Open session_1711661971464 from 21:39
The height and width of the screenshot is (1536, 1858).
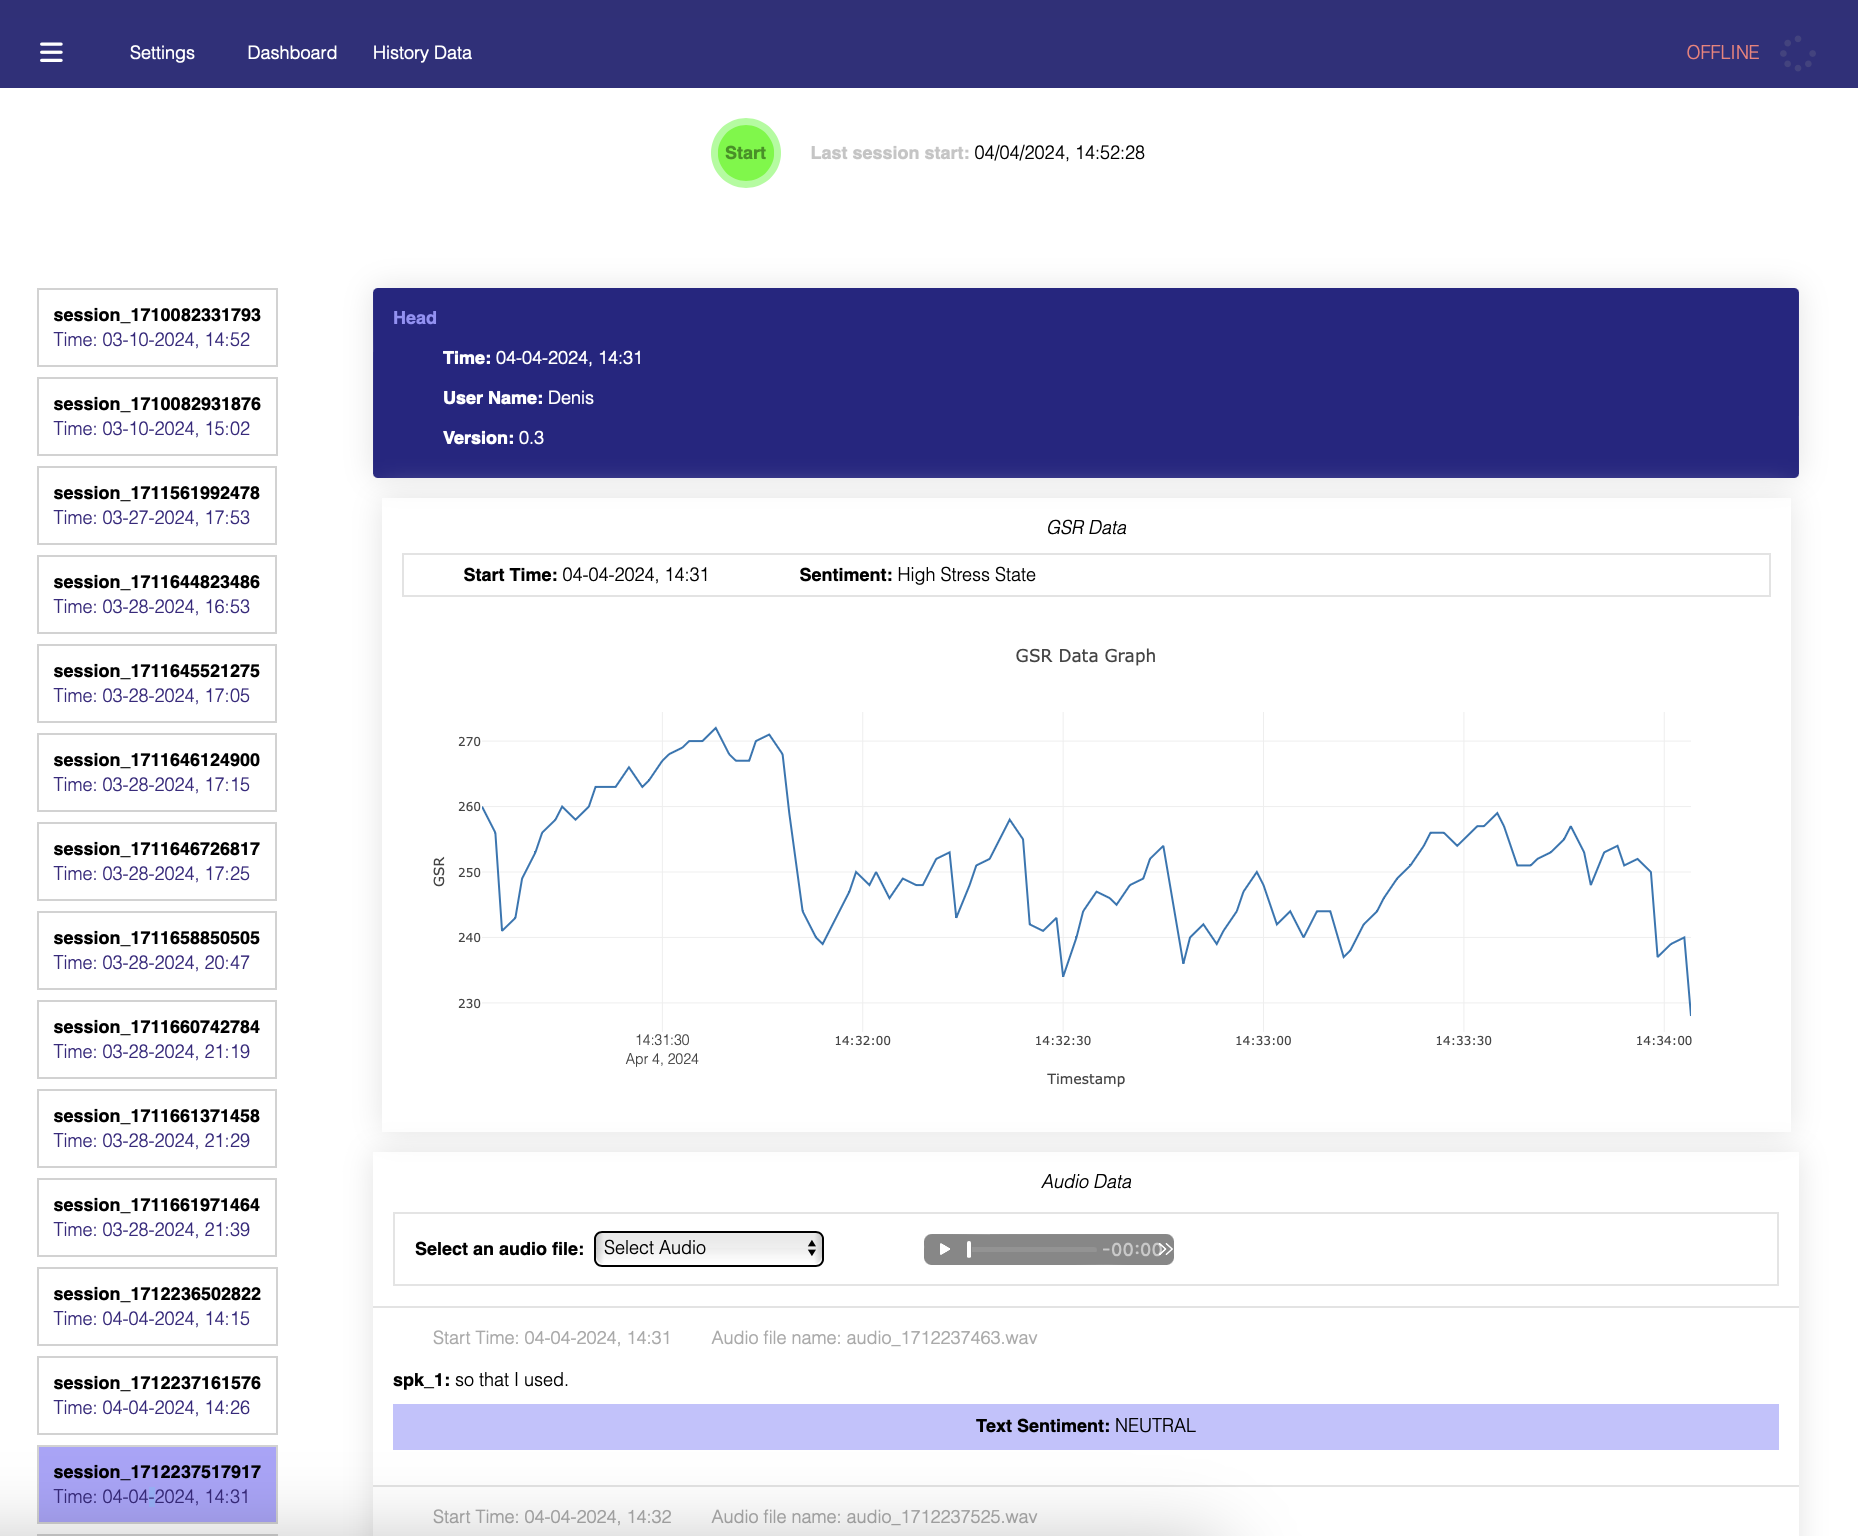157,1217
